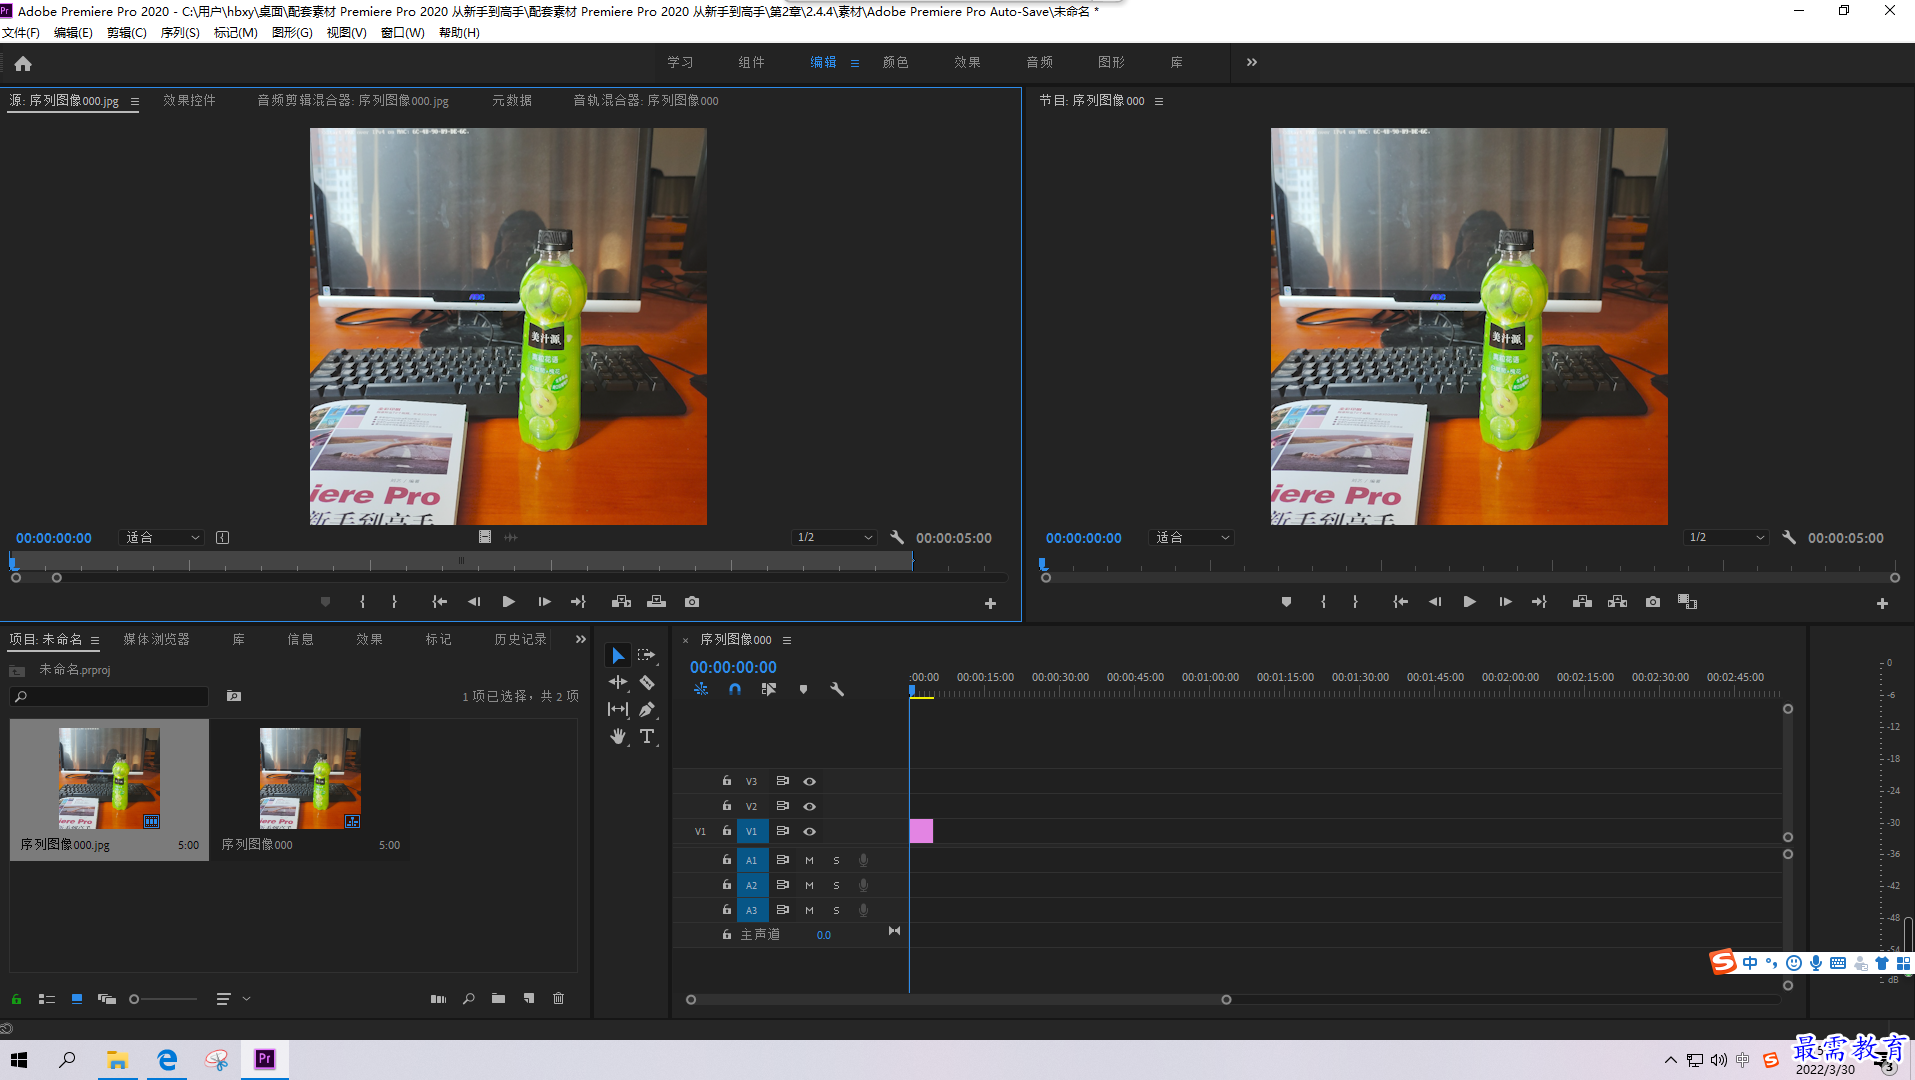This screenshot has height=1080, width=1915.
Task: Click Project panel search field
Action: click(110, 697)
